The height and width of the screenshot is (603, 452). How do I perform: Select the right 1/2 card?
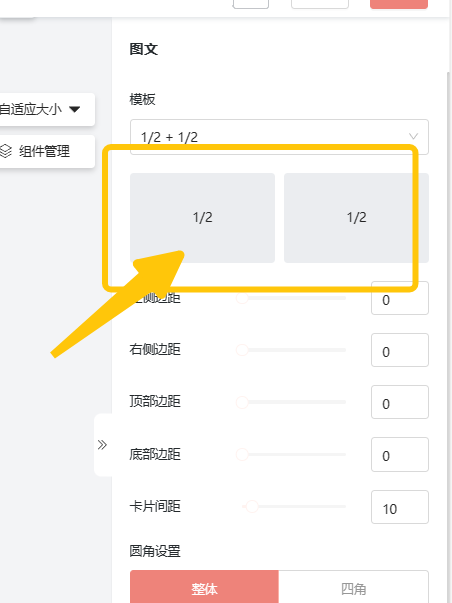pyautogui.click(x=356, y=218)
